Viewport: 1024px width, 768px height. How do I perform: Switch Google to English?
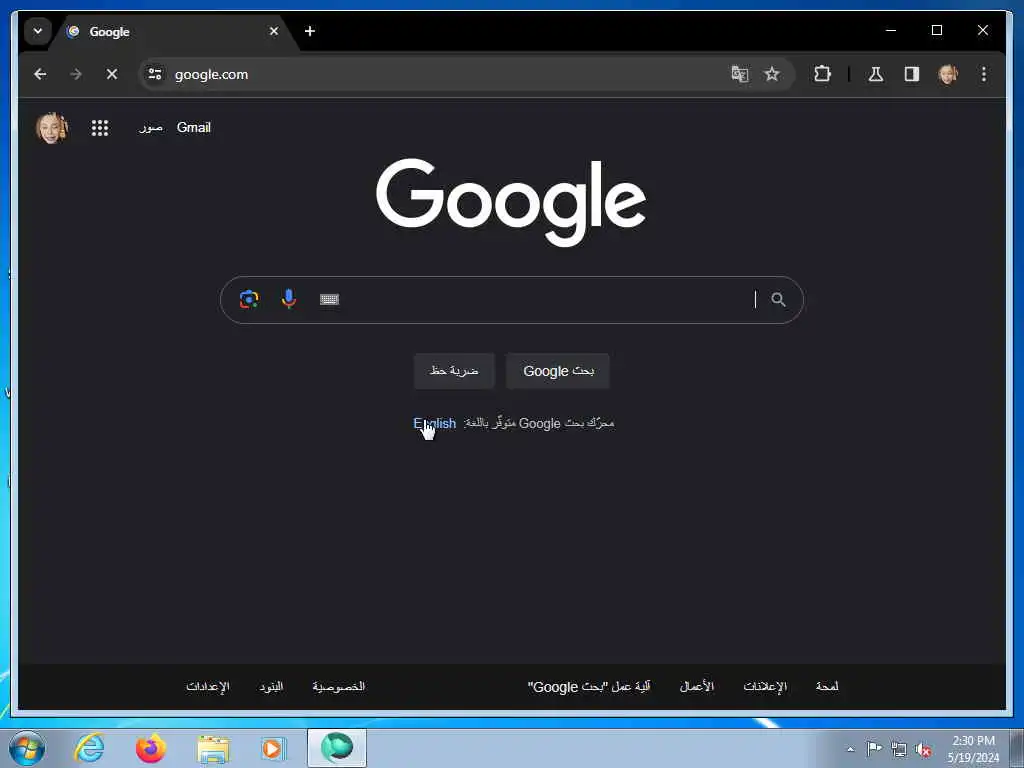click(435, 423)
